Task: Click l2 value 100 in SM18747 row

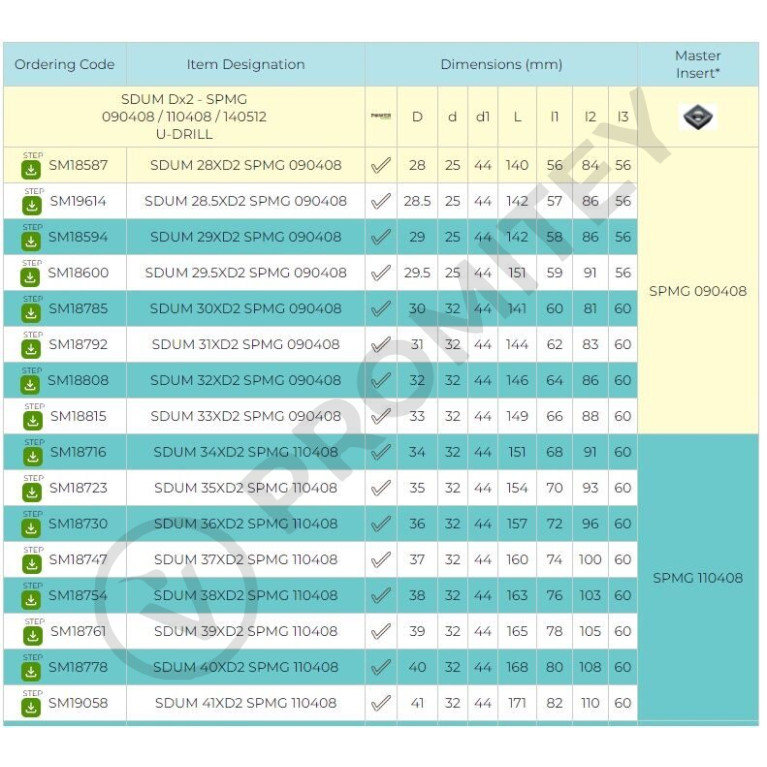Action: (x=590, y=560)
